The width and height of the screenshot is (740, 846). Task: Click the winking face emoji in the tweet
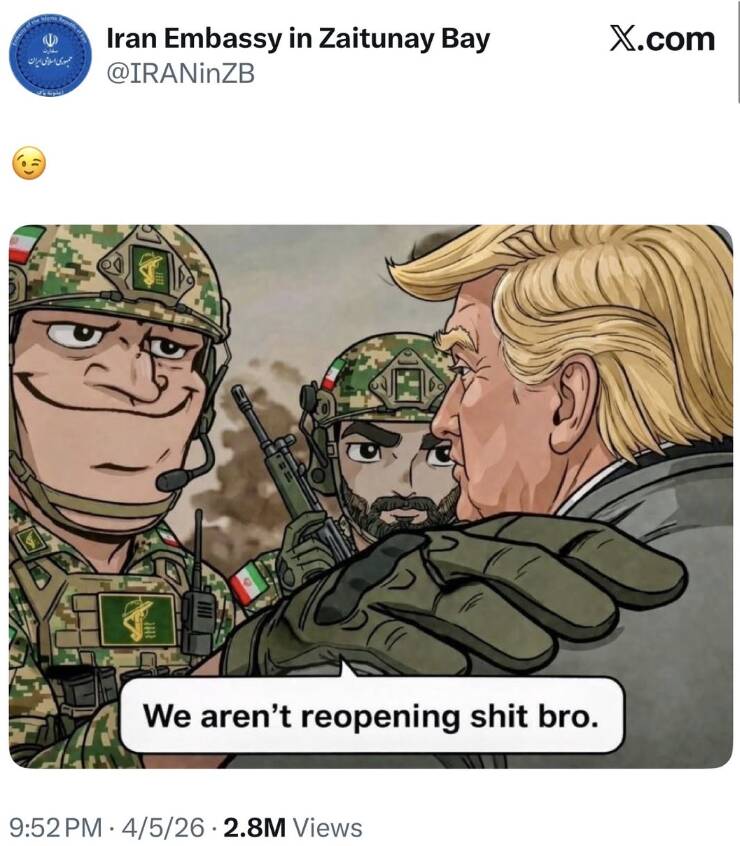click(x=29, y=162)
